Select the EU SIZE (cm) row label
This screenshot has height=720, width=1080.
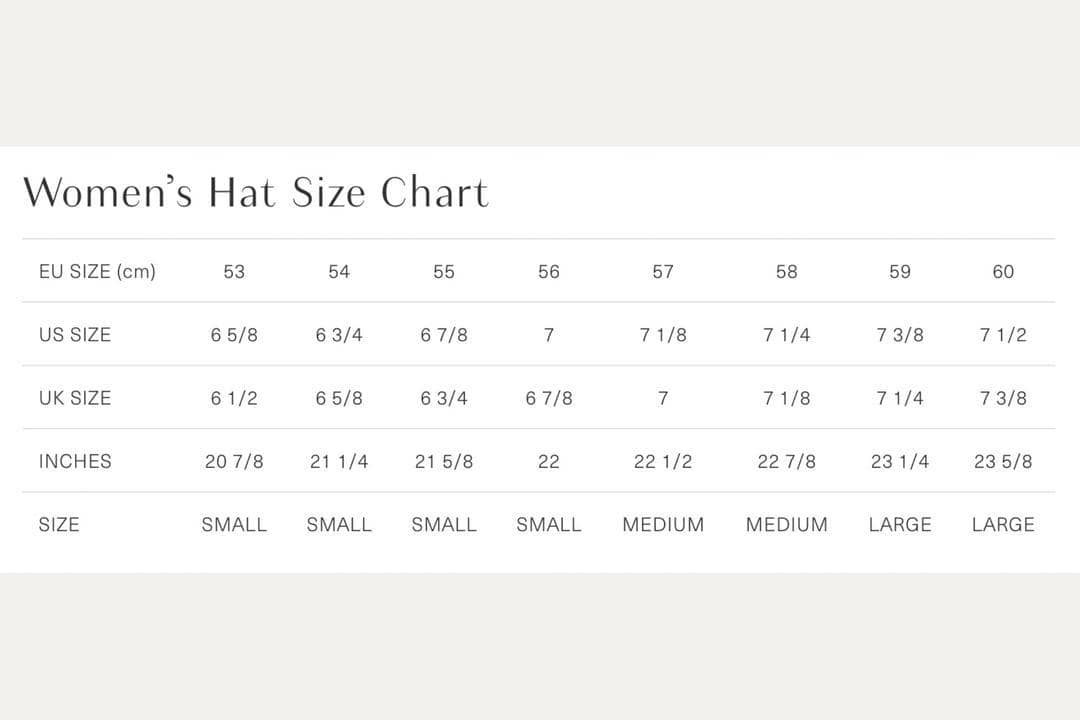pyautogui.click(x=97, y=271)
